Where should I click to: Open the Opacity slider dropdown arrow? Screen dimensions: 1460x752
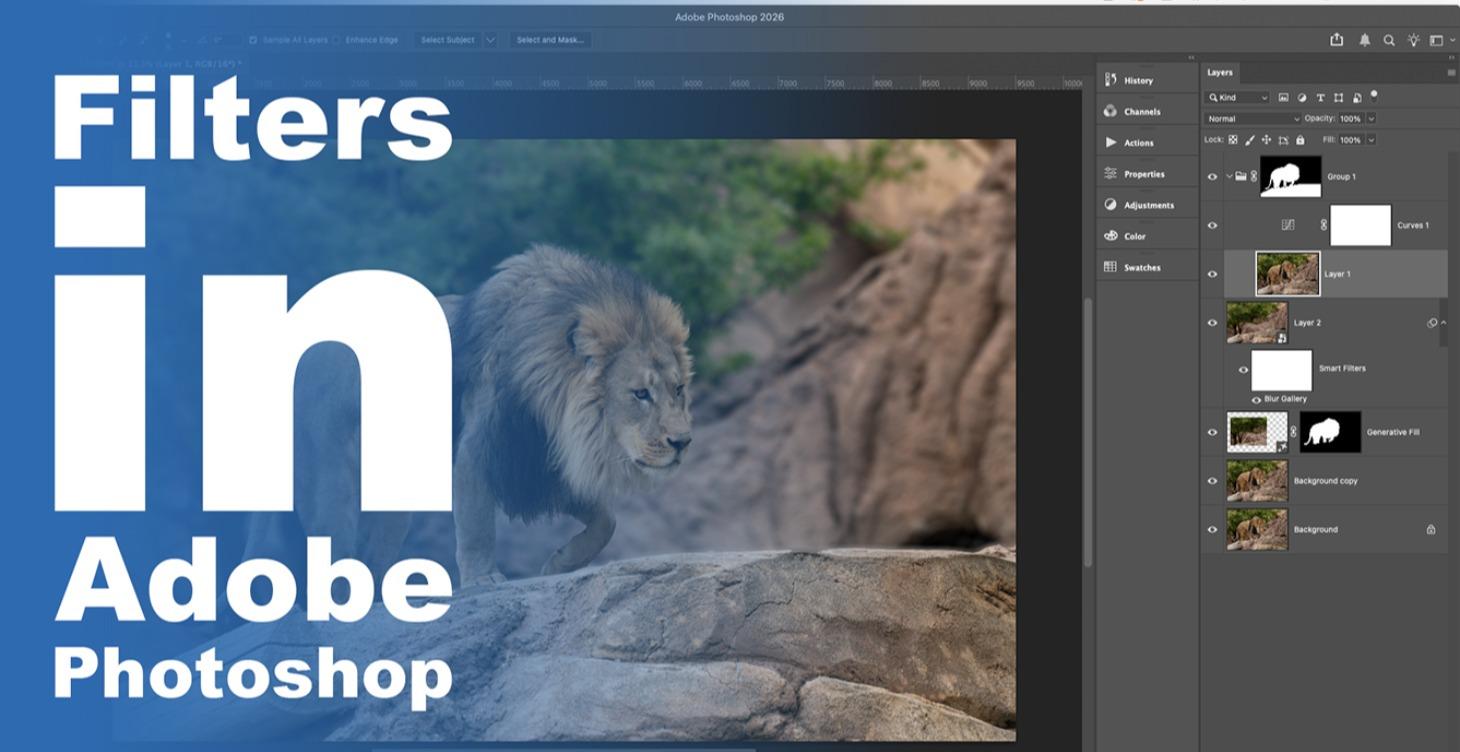coord(1371,118)
